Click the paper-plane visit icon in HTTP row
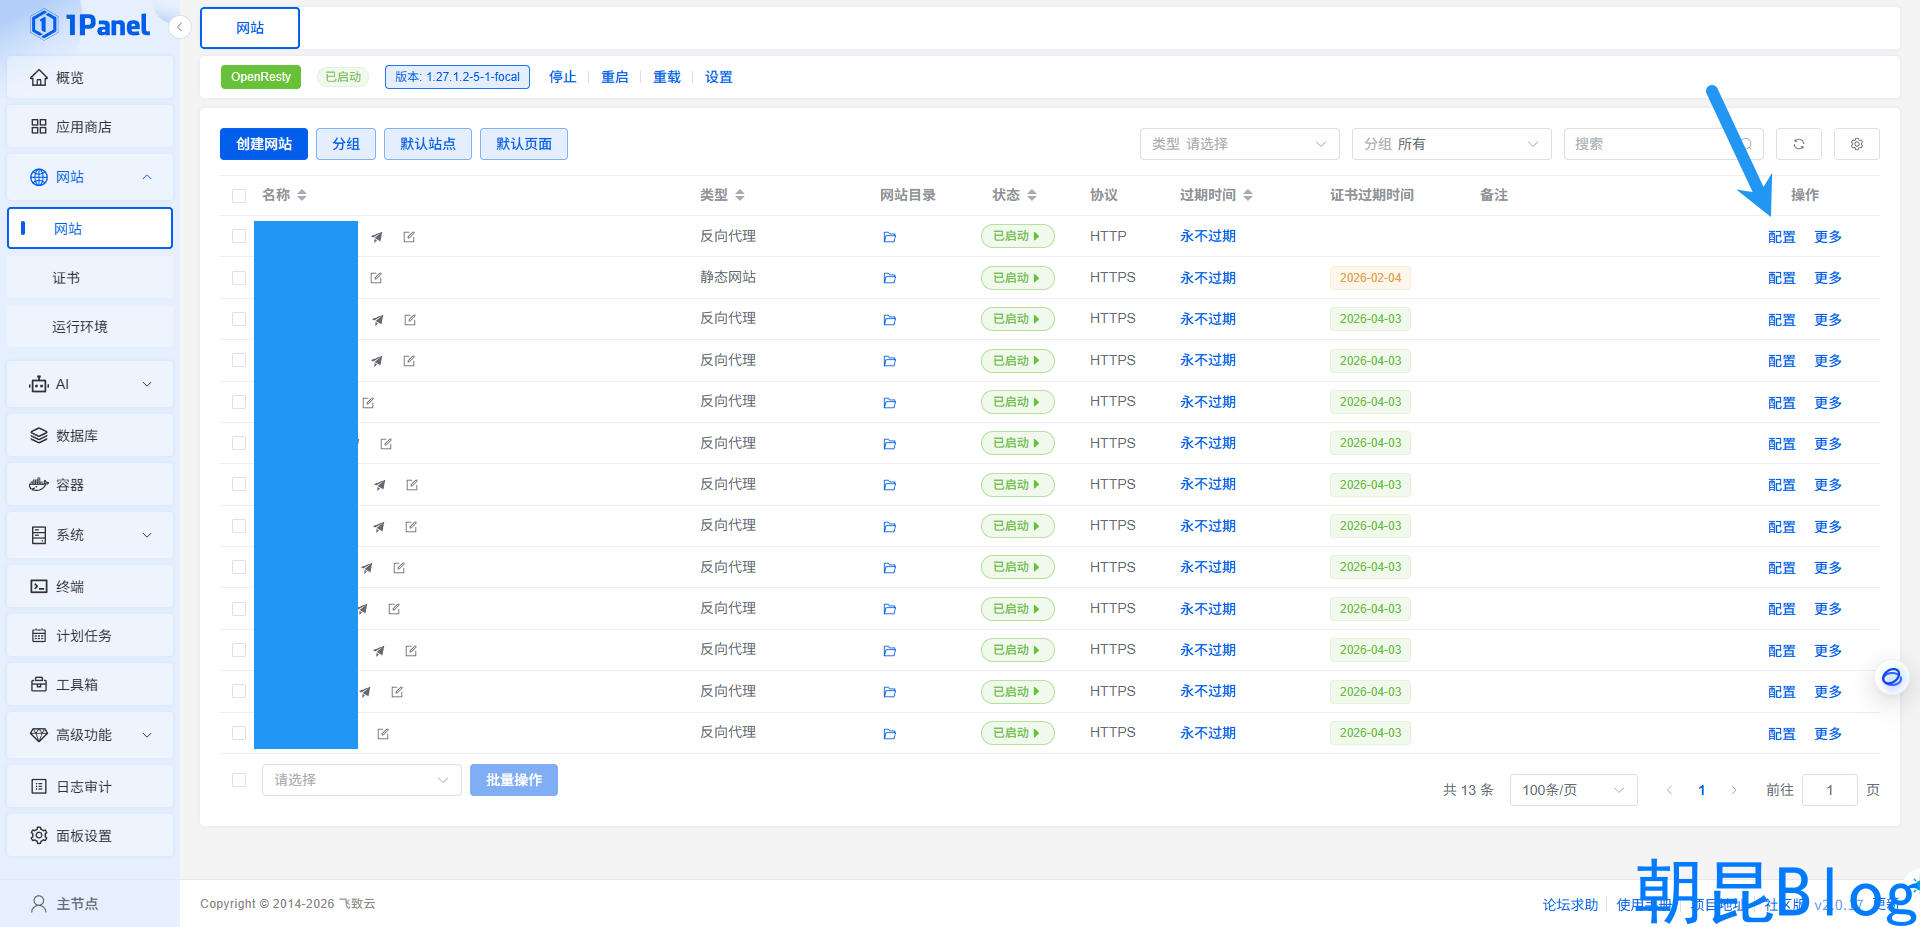The width and height of the screenshot is (1920, 927). 377,237
